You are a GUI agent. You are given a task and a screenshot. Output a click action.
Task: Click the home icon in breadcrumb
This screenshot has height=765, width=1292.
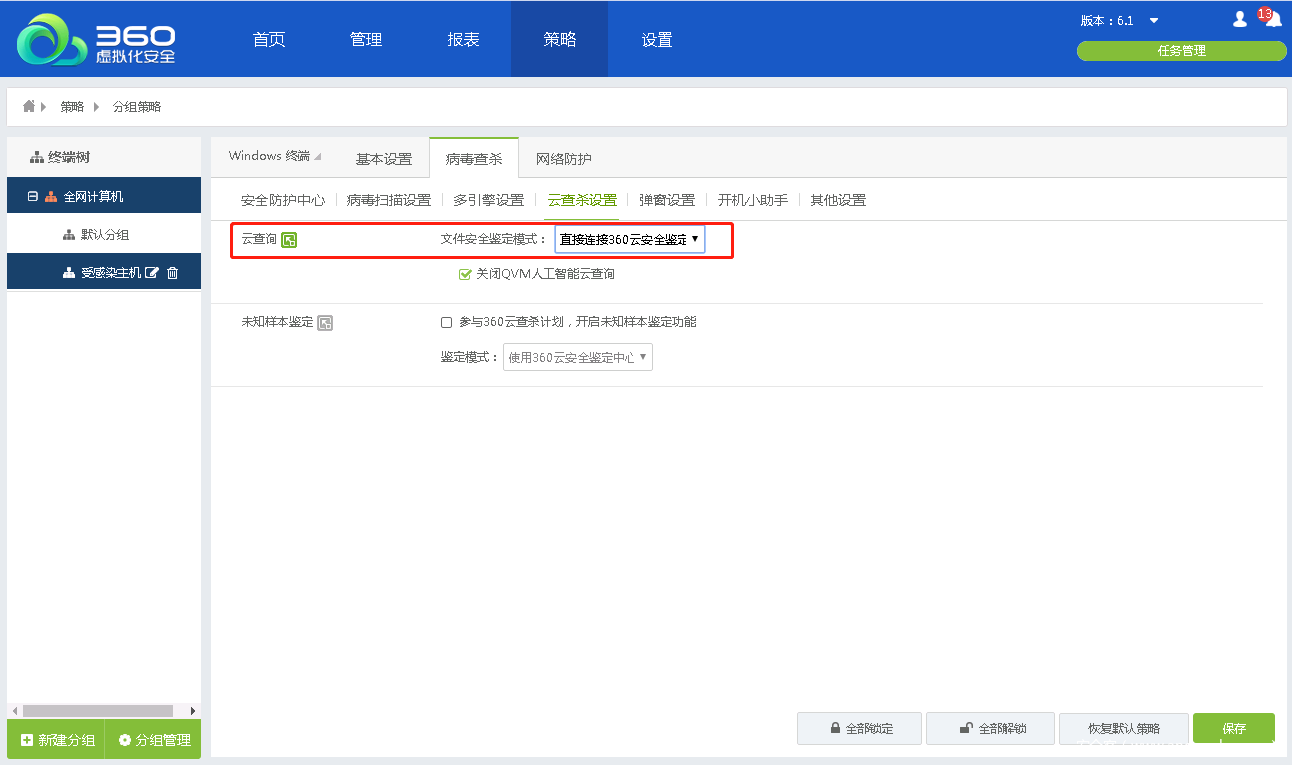pyautogui.click(x=29, y=106)
